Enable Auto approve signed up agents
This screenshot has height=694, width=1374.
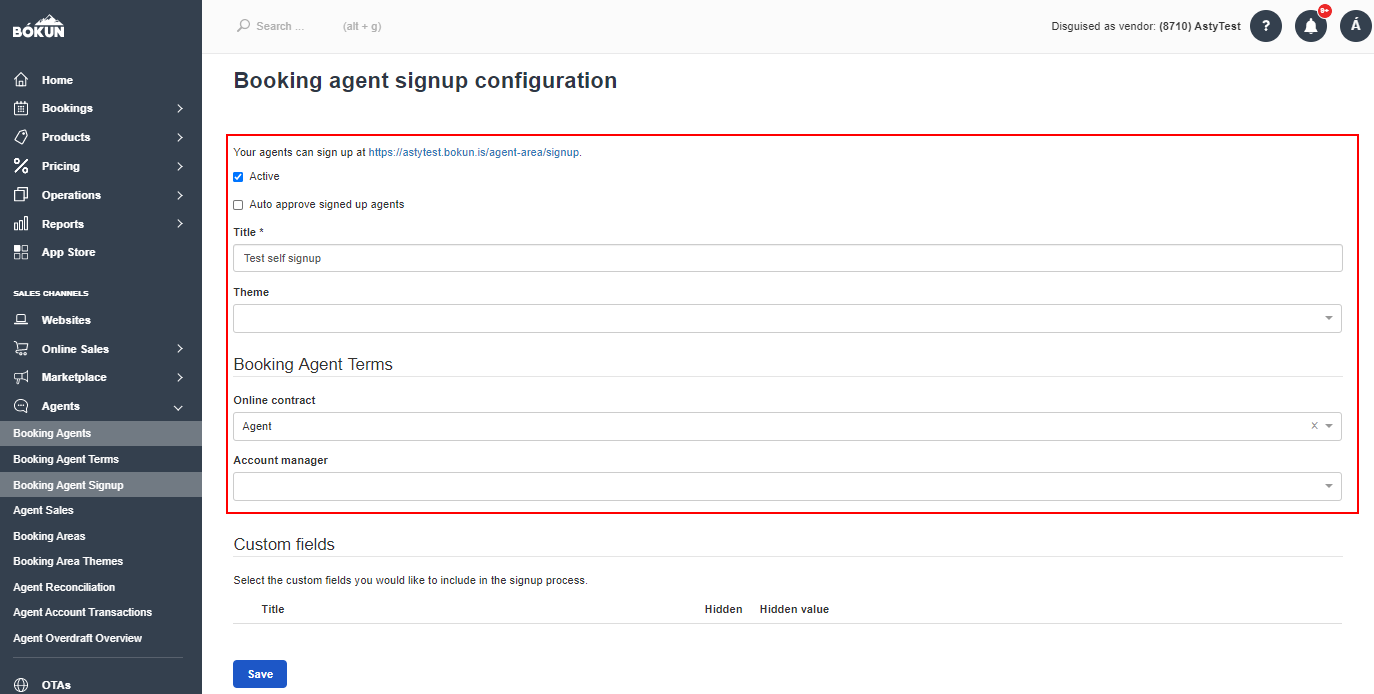pyautogui.click(x=238, y=205)
